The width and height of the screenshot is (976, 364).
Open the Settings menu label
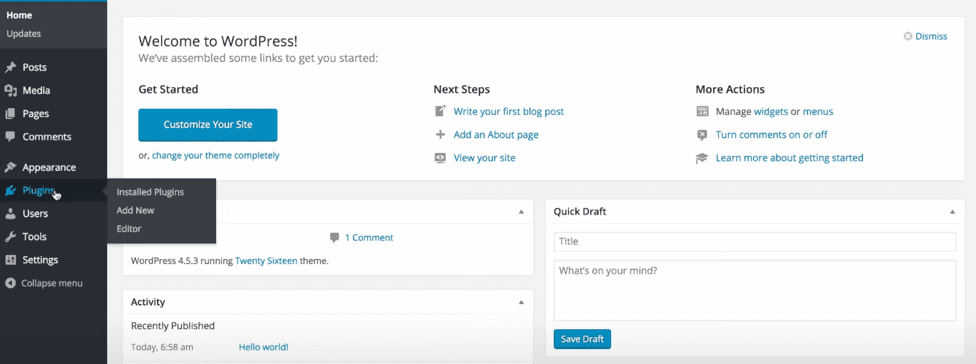pos(40,259)
